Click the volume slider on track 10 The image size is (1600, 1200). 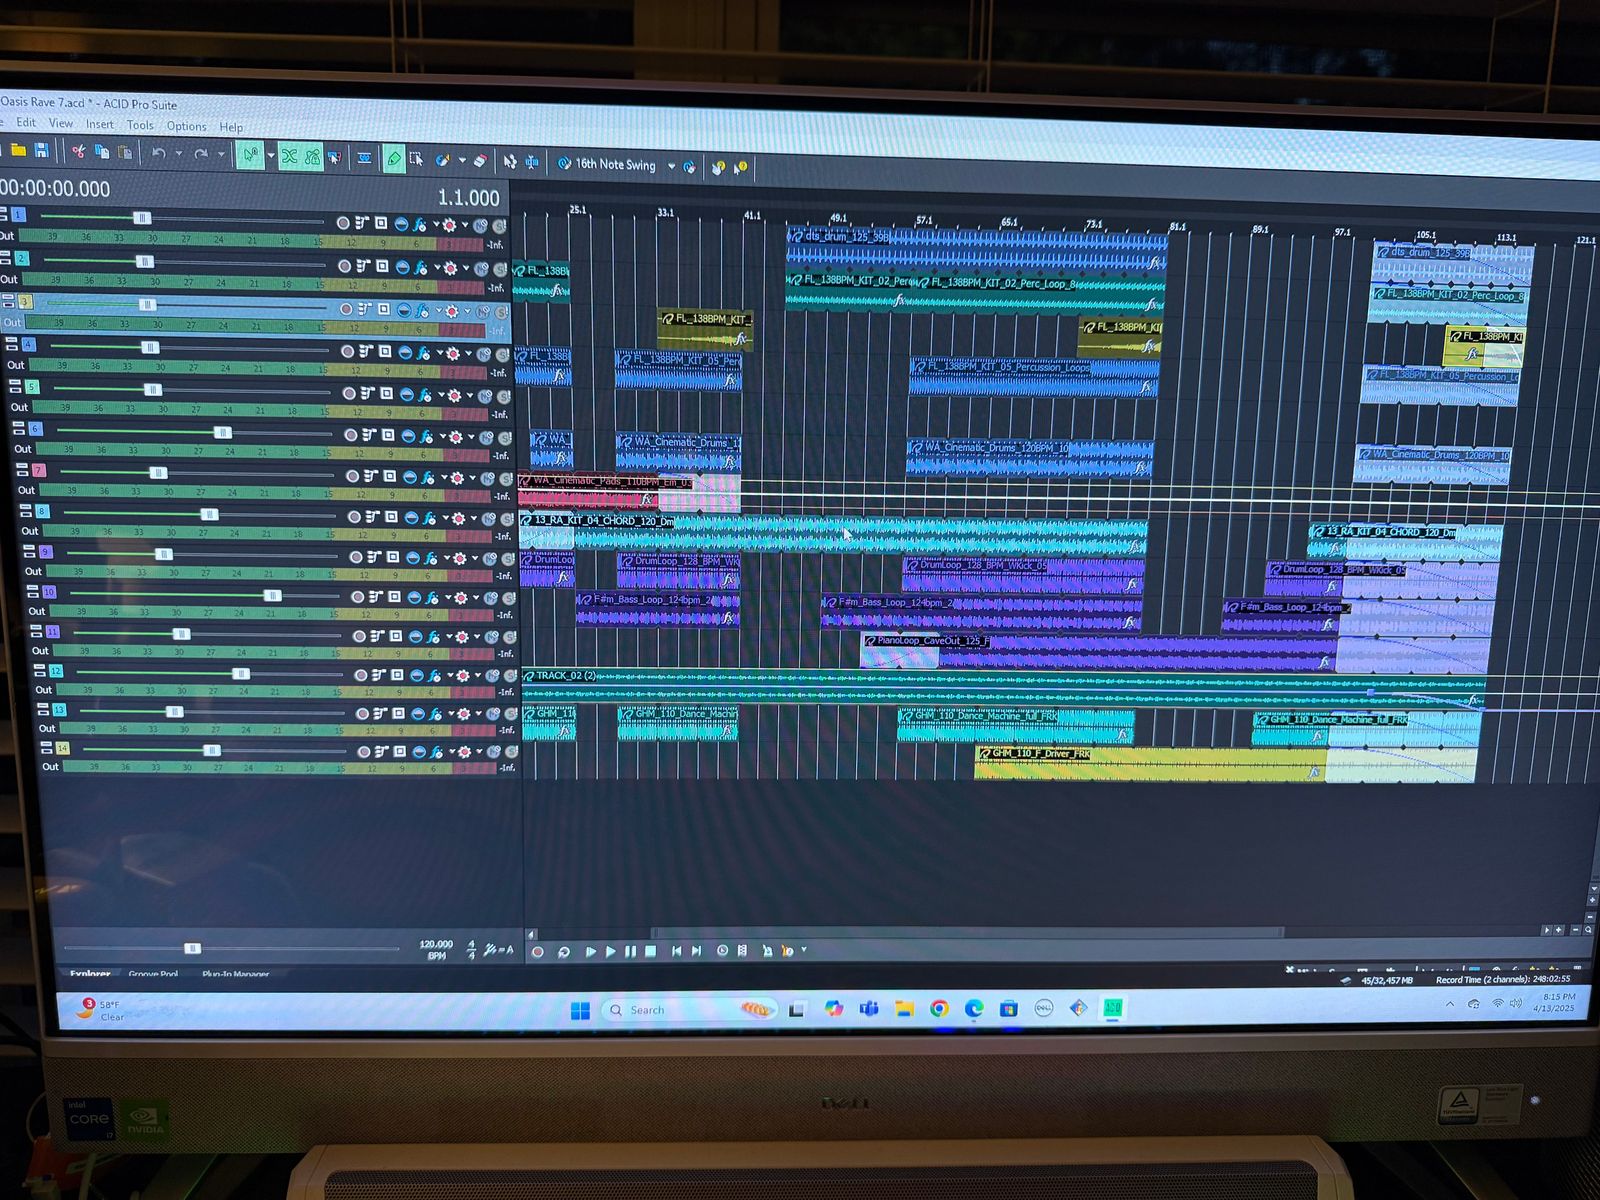[x=271, y=595]
